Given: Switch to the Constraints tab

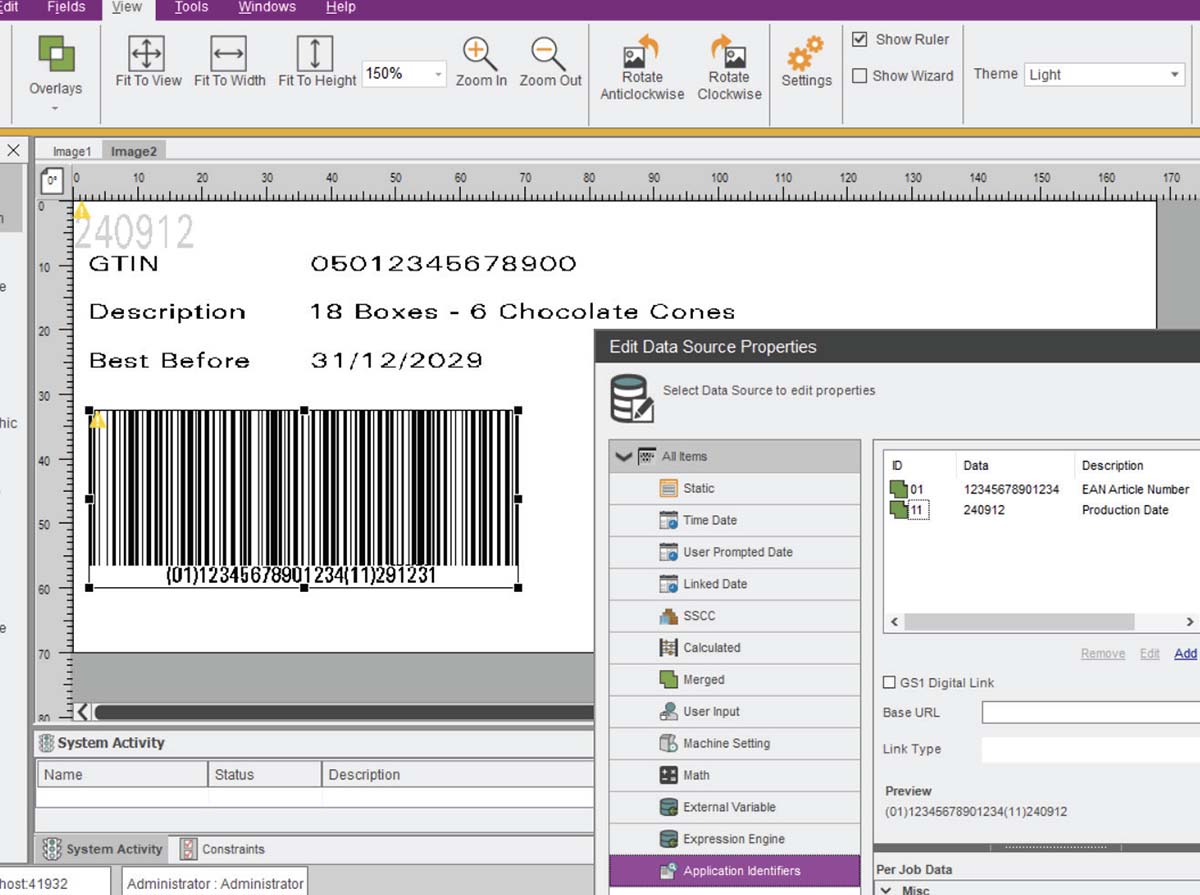Looking at the screenshot, I should 222,849.
